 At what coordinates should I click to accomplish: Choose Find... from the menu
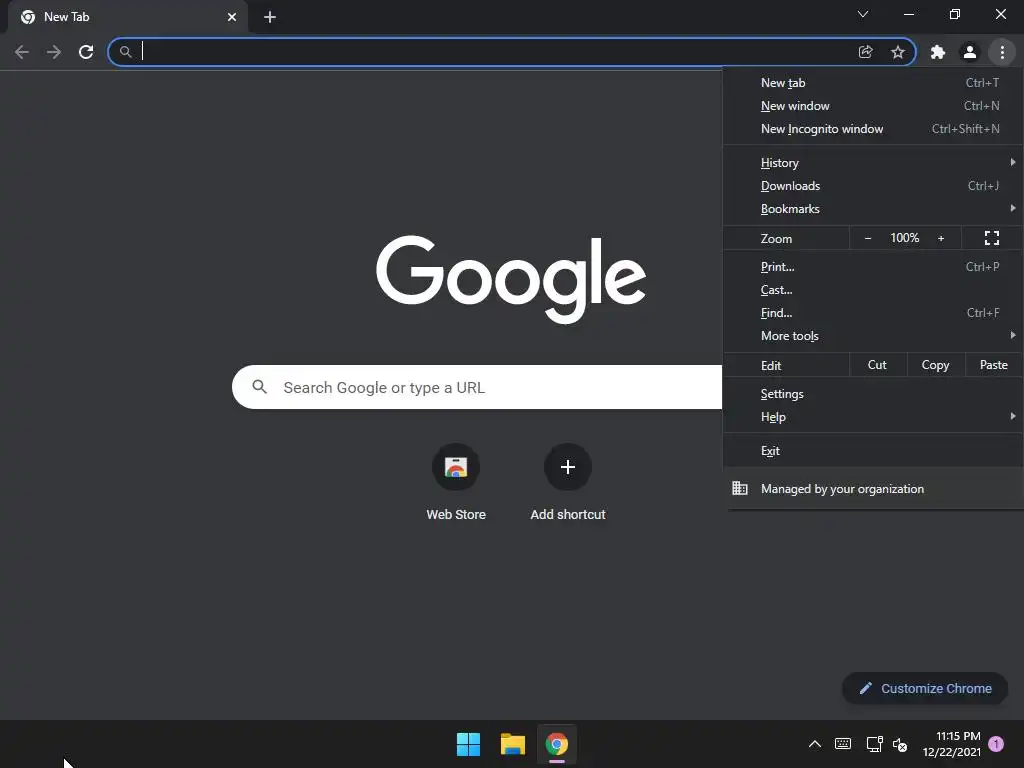tap(872, 313)
